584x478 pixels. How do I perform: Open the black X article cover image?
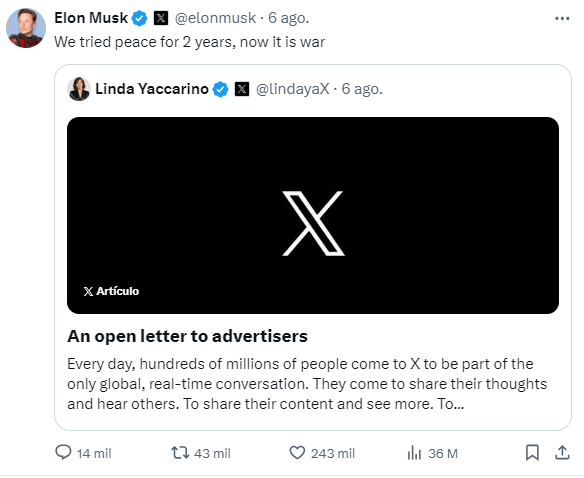[313, 215]
